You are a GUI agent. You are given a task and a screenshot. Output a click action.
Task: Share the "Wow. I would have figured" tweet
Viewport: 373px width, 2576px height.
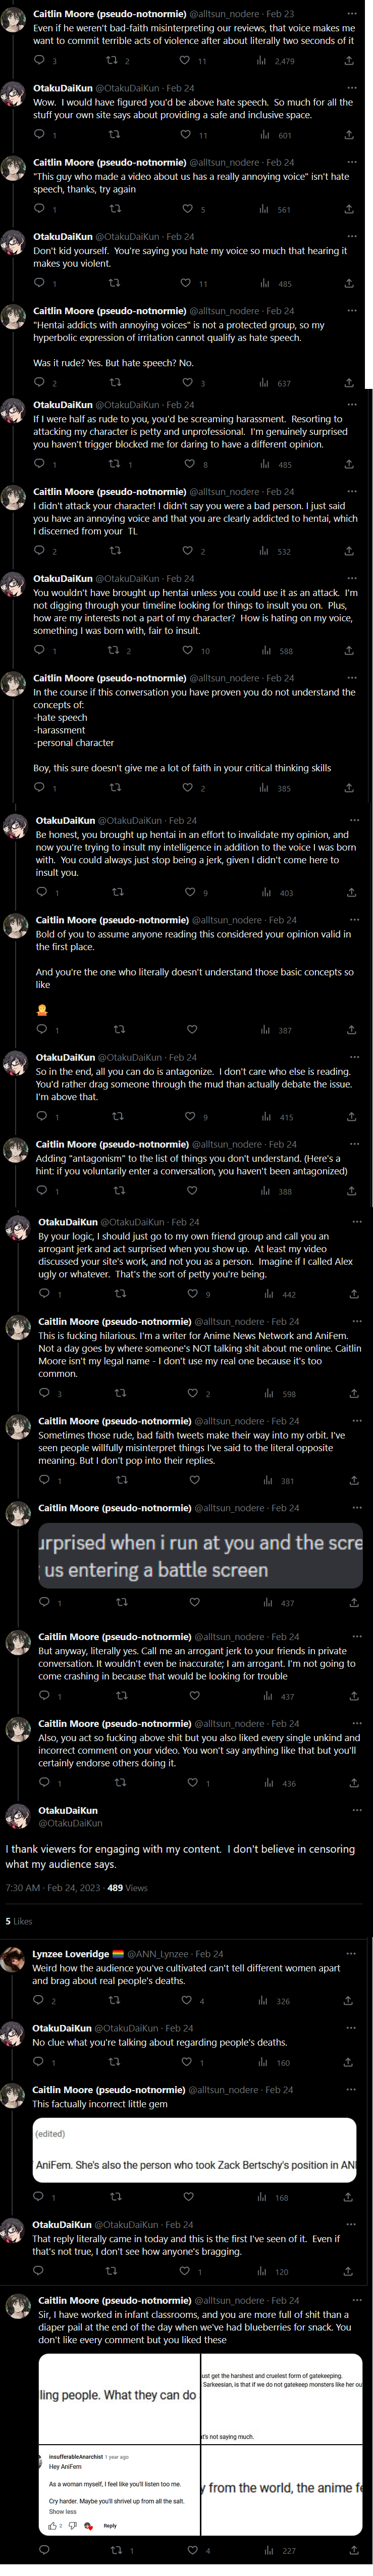[x=348, y=135]
